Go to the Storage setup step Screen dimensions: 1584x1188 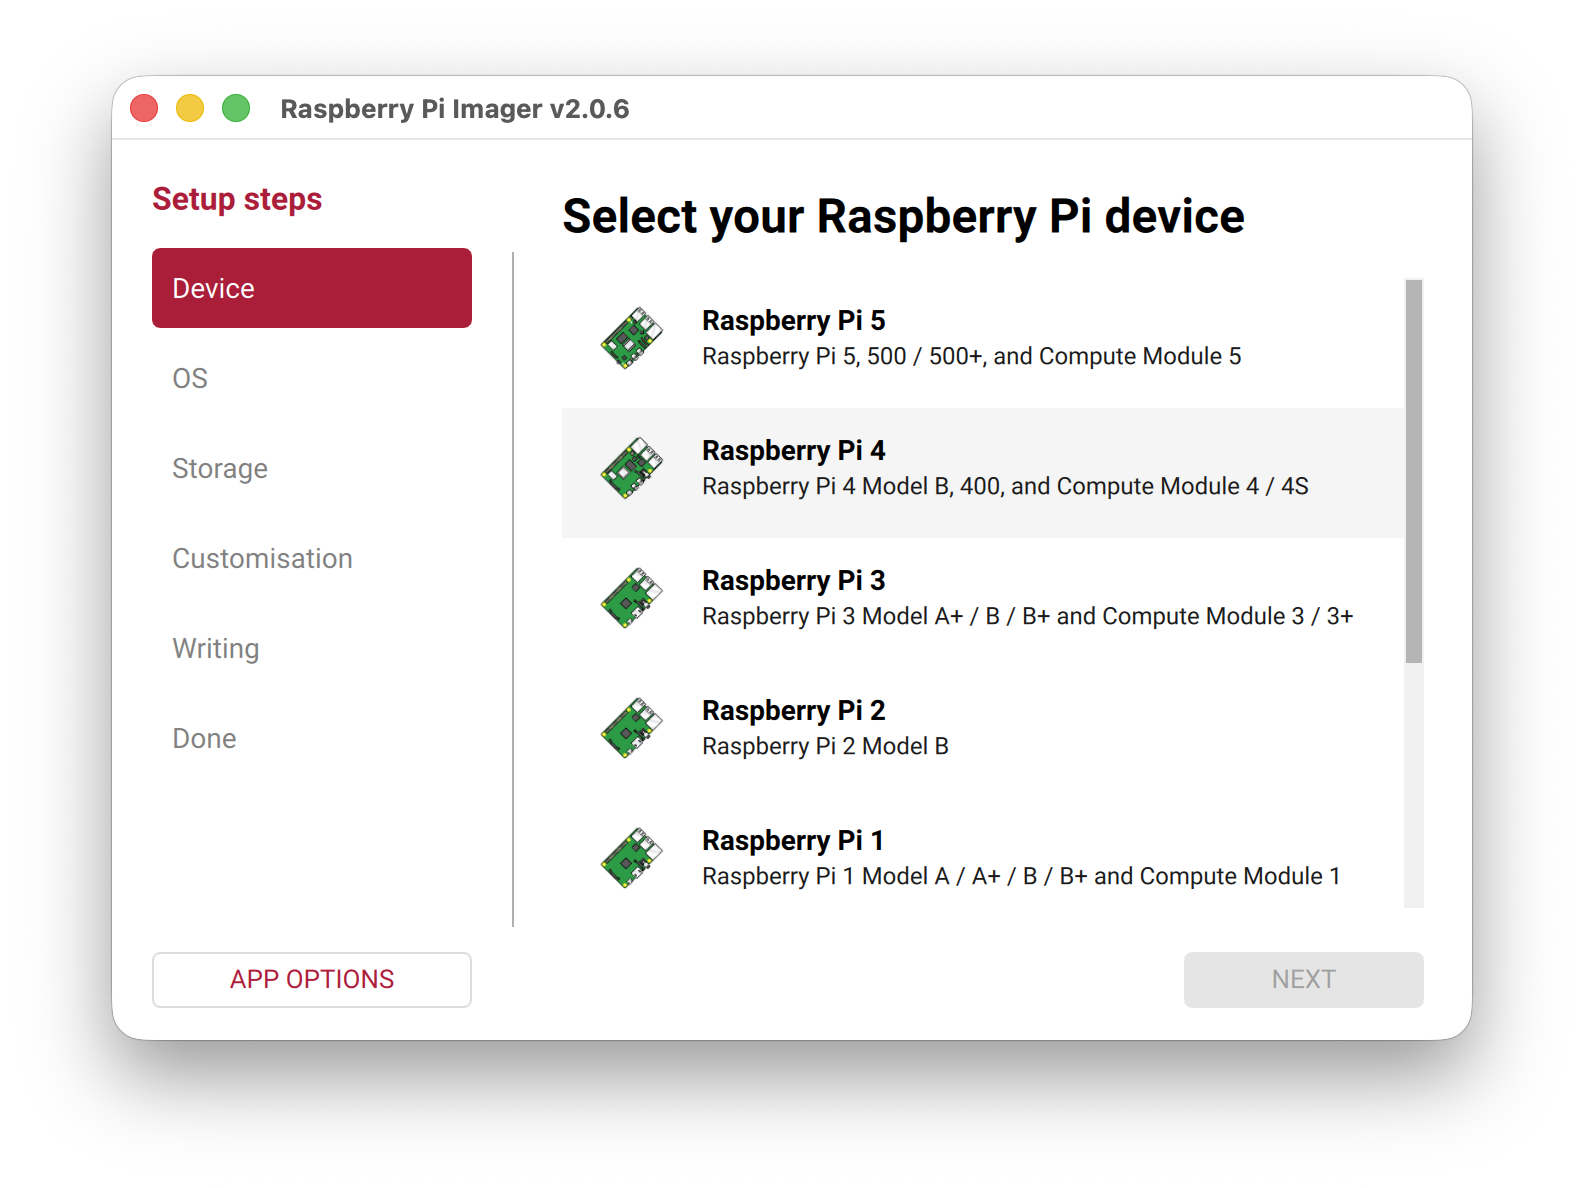220,468
